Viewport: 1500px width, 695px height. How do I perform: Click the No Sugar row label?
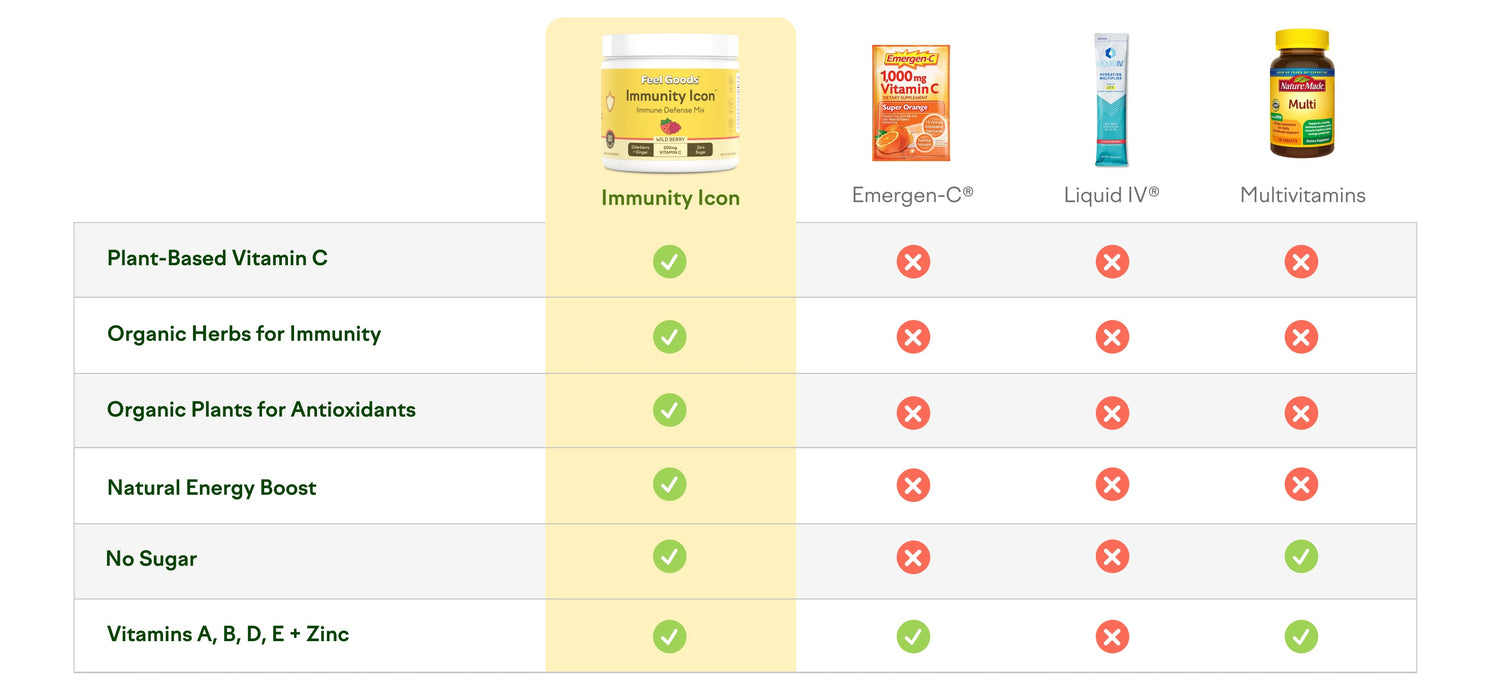coord(151,559)
